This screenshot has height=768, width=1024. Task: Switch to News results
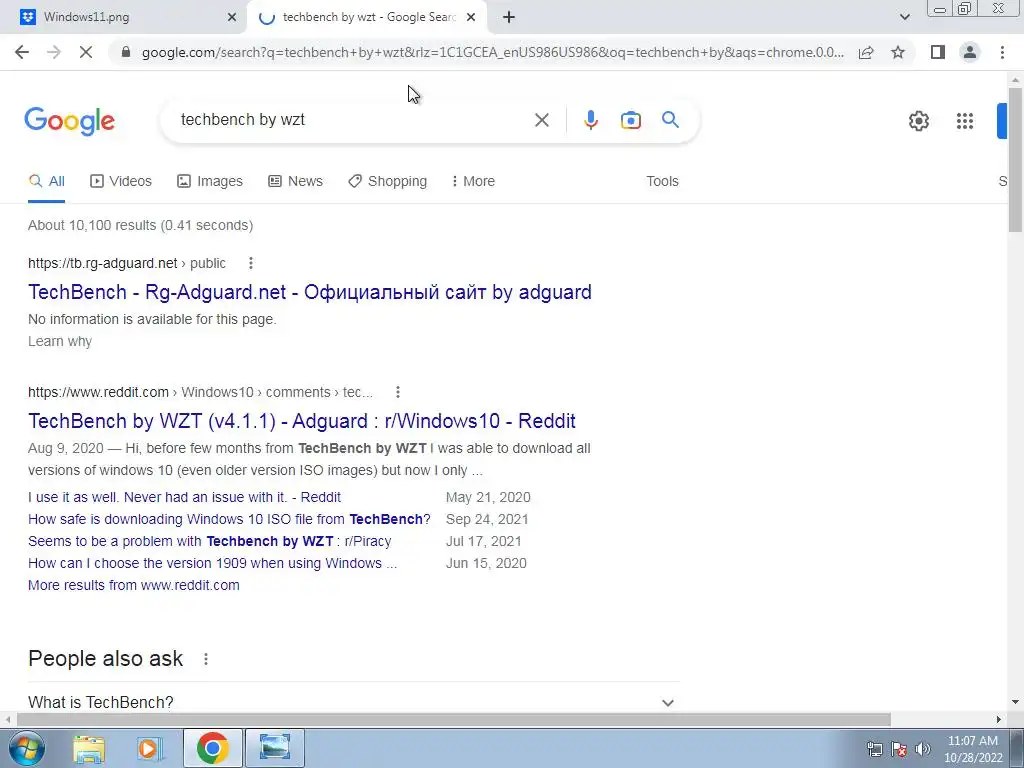(295, 181)
